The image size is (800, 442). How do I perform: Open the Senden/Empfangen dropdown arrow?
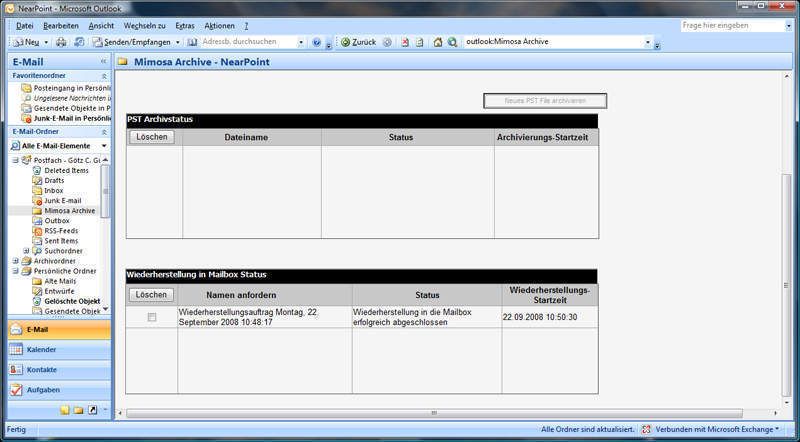178,42
